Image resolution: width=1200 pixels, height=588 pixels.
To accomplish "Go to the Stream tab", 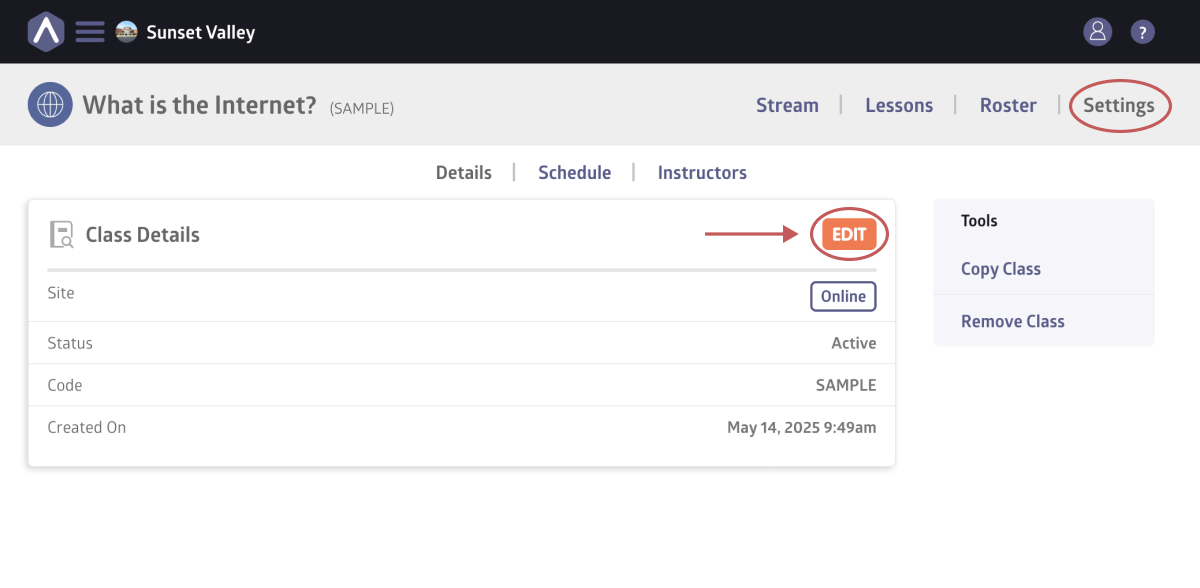I will [787, 105].
